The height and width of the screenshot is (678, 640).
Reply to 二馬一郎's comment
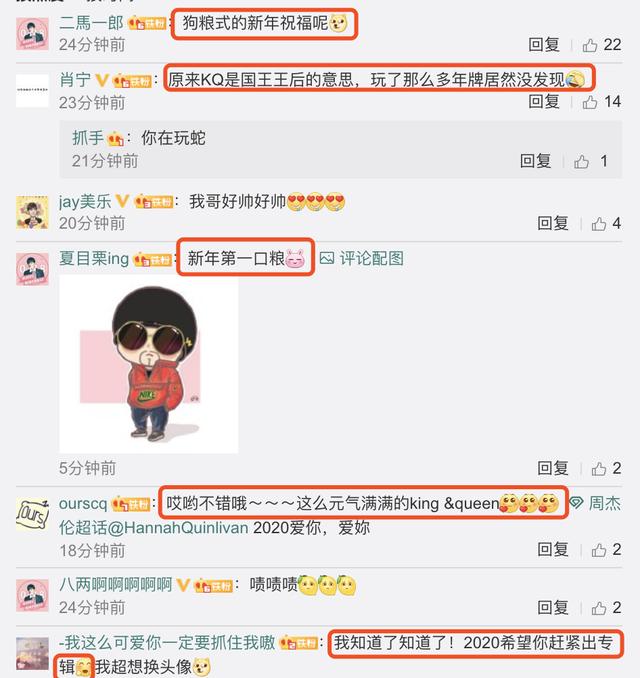tap(544, 45)
